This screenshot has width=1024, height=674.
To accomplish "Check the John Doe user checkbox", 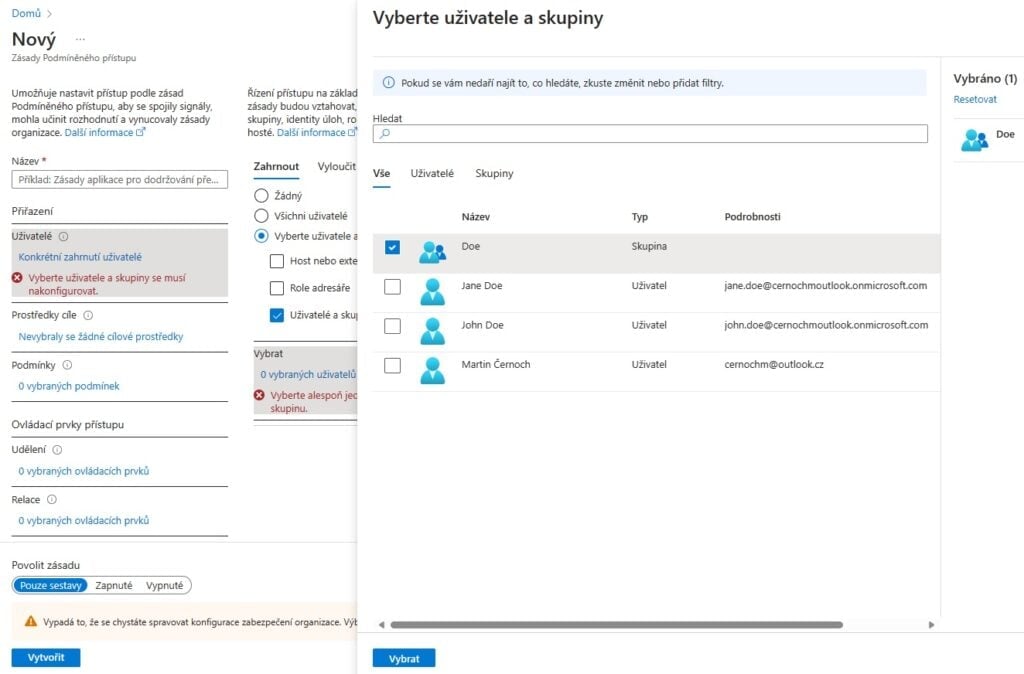I will pos(392,326).
